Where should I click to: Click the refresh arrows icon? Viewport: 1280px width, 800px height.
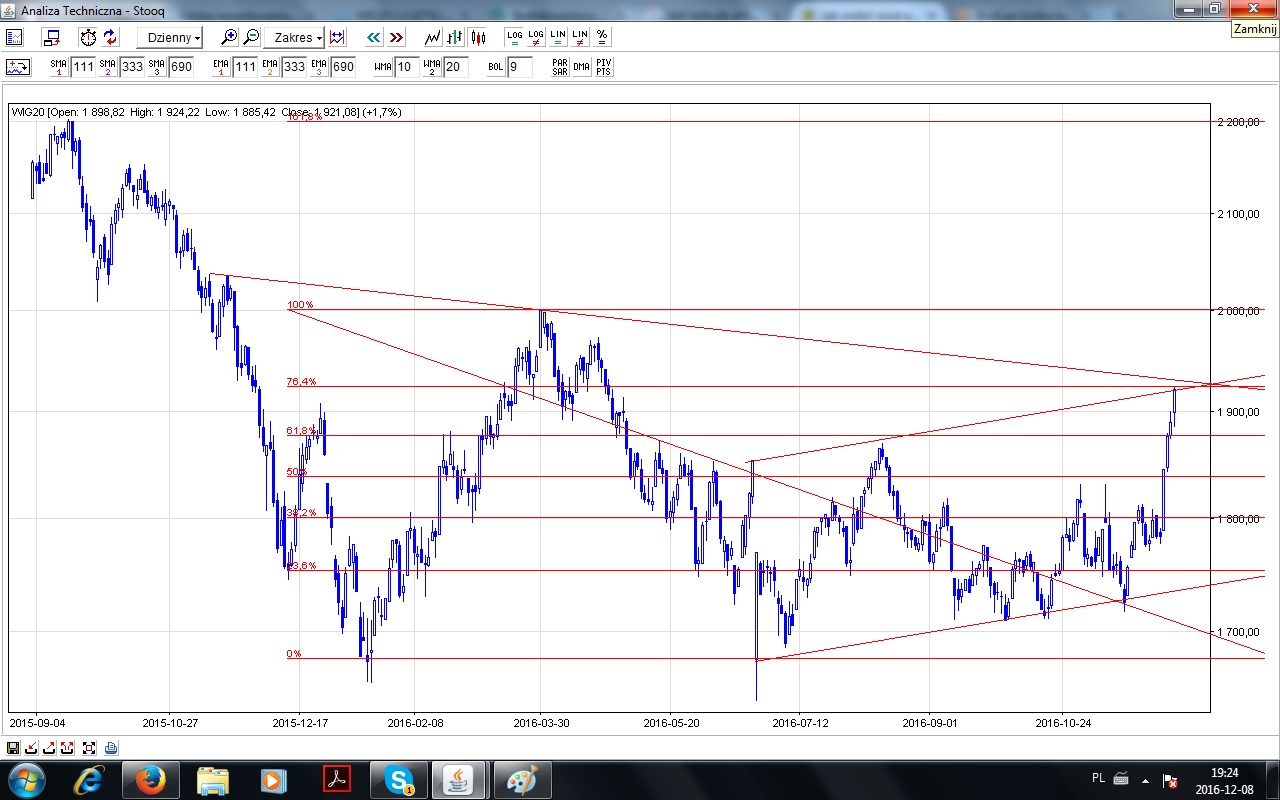point(110,37)
